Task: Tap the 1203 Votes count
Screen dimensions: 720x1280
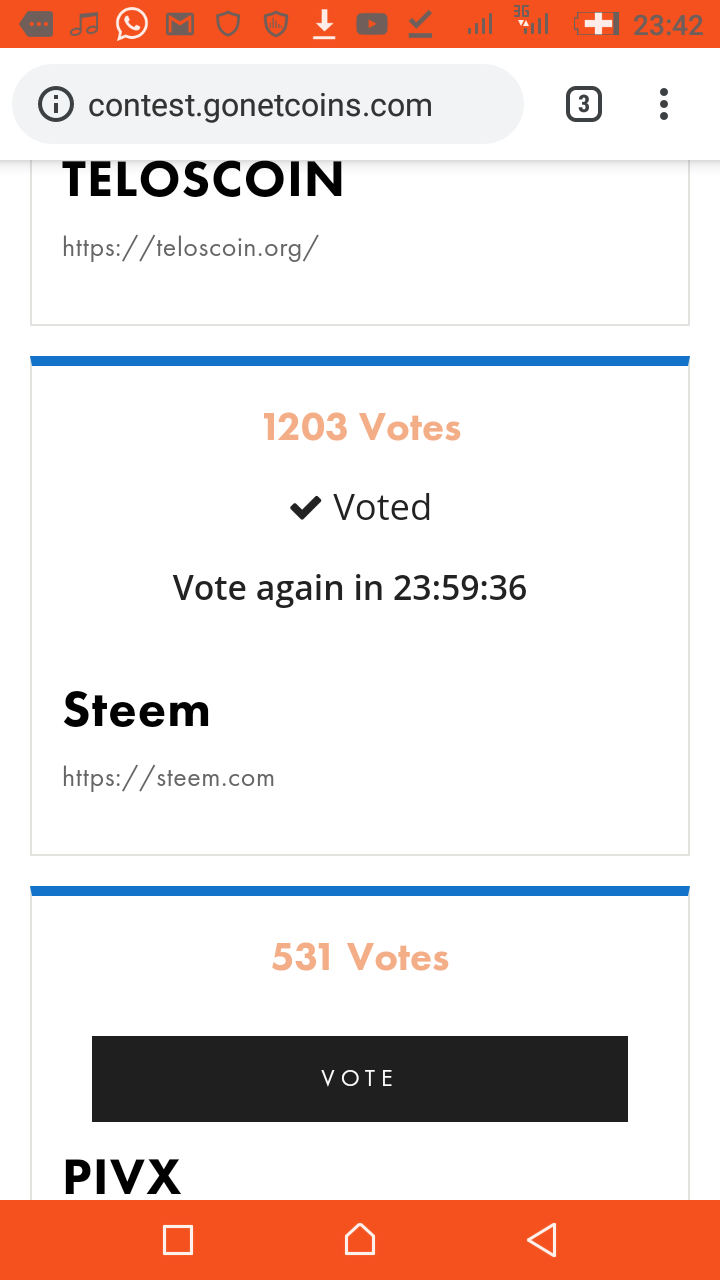Action: click(361, 427)
